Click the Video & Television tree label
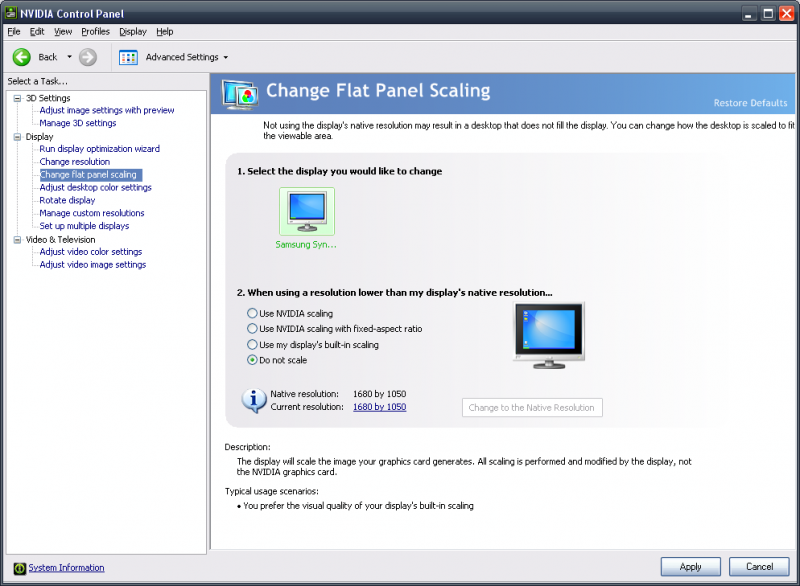800x586 pixels. click(x=60, y=239)
